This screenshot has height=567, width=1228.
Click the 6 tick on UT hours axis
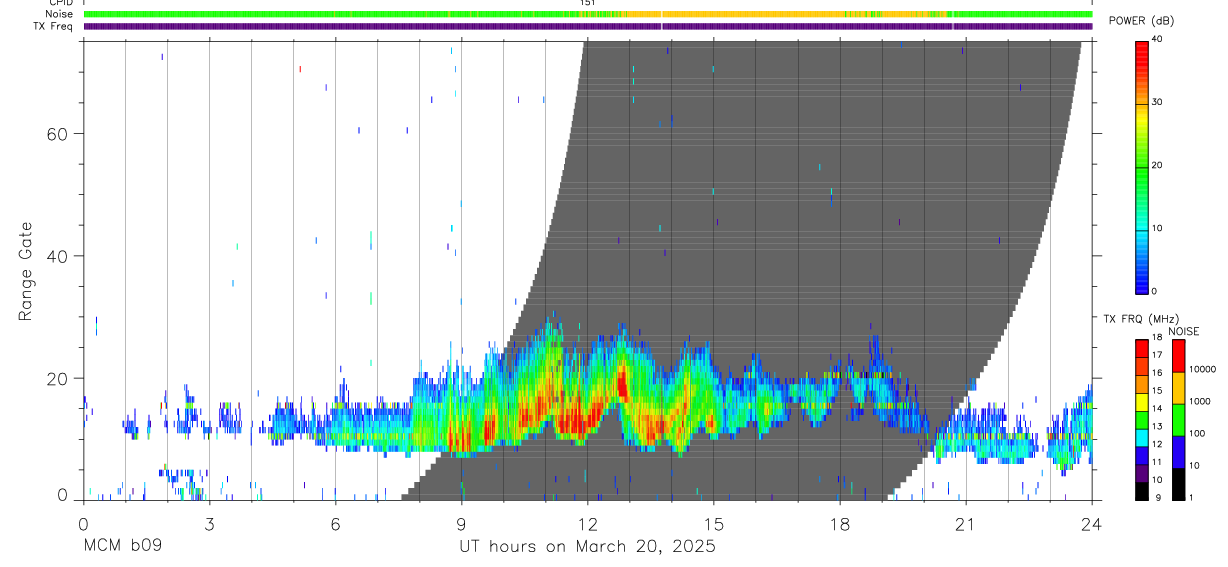[x=335, y=523]
